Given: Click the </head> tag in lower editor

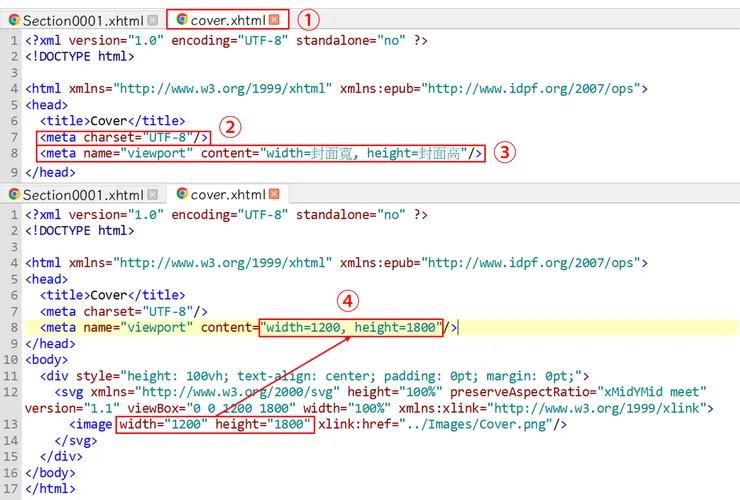Looking at the screenshot, I should coord(50,344).
